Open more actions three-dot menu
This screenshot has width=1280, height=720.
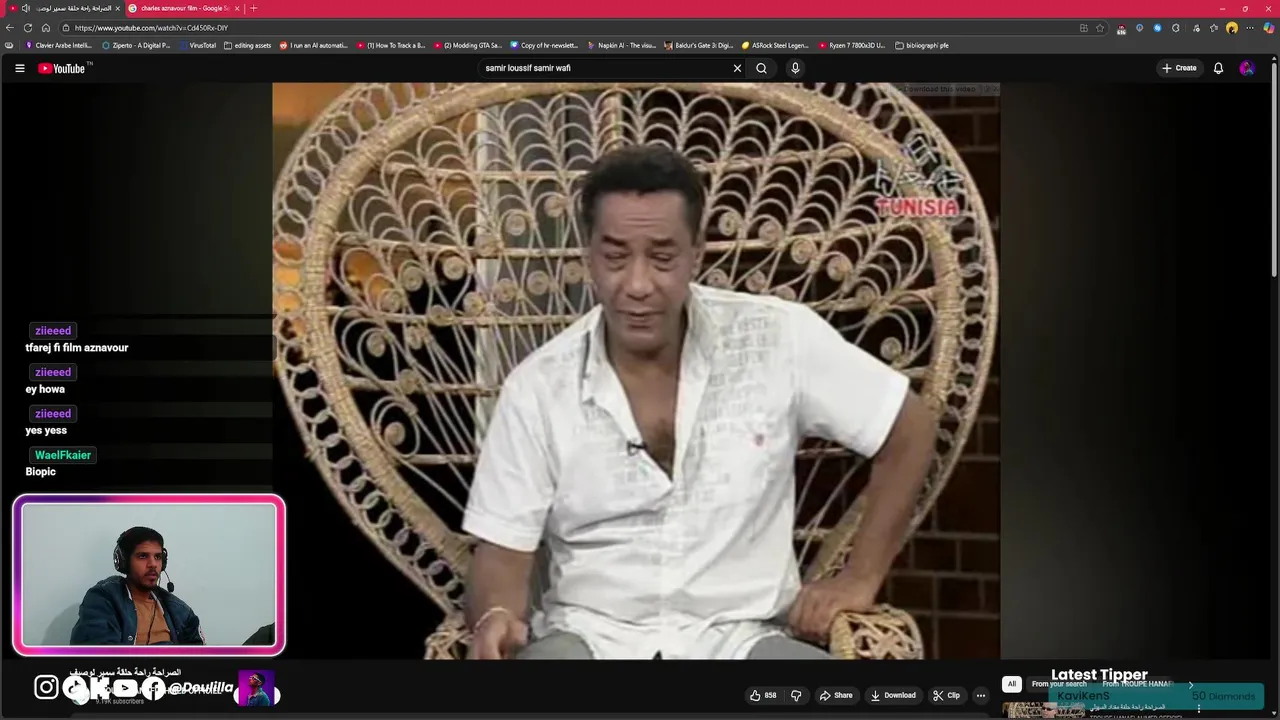(980, 695)
